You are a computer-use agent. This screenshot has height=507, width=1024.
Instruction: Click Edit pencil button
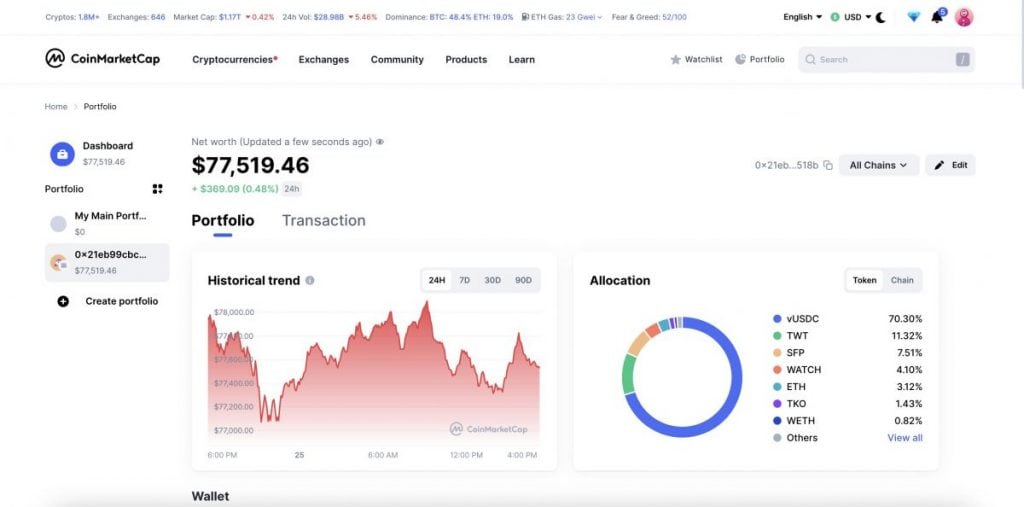point(950,165)
